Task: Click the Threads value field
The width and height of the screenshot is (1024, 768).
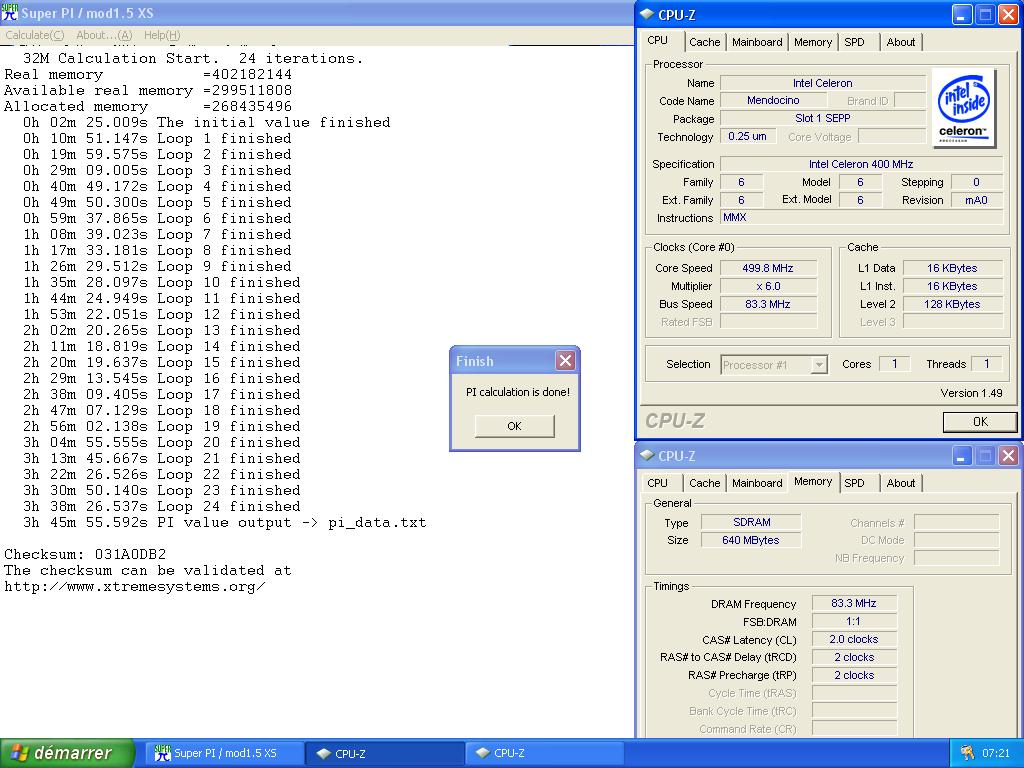Action: tap(986, 364)
